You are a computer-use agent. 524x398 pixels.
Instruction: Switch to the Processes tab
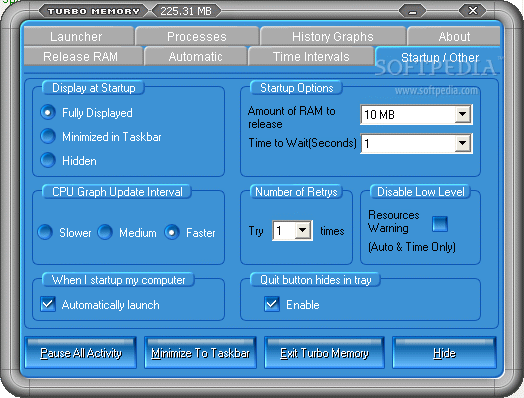coord(197,36)
